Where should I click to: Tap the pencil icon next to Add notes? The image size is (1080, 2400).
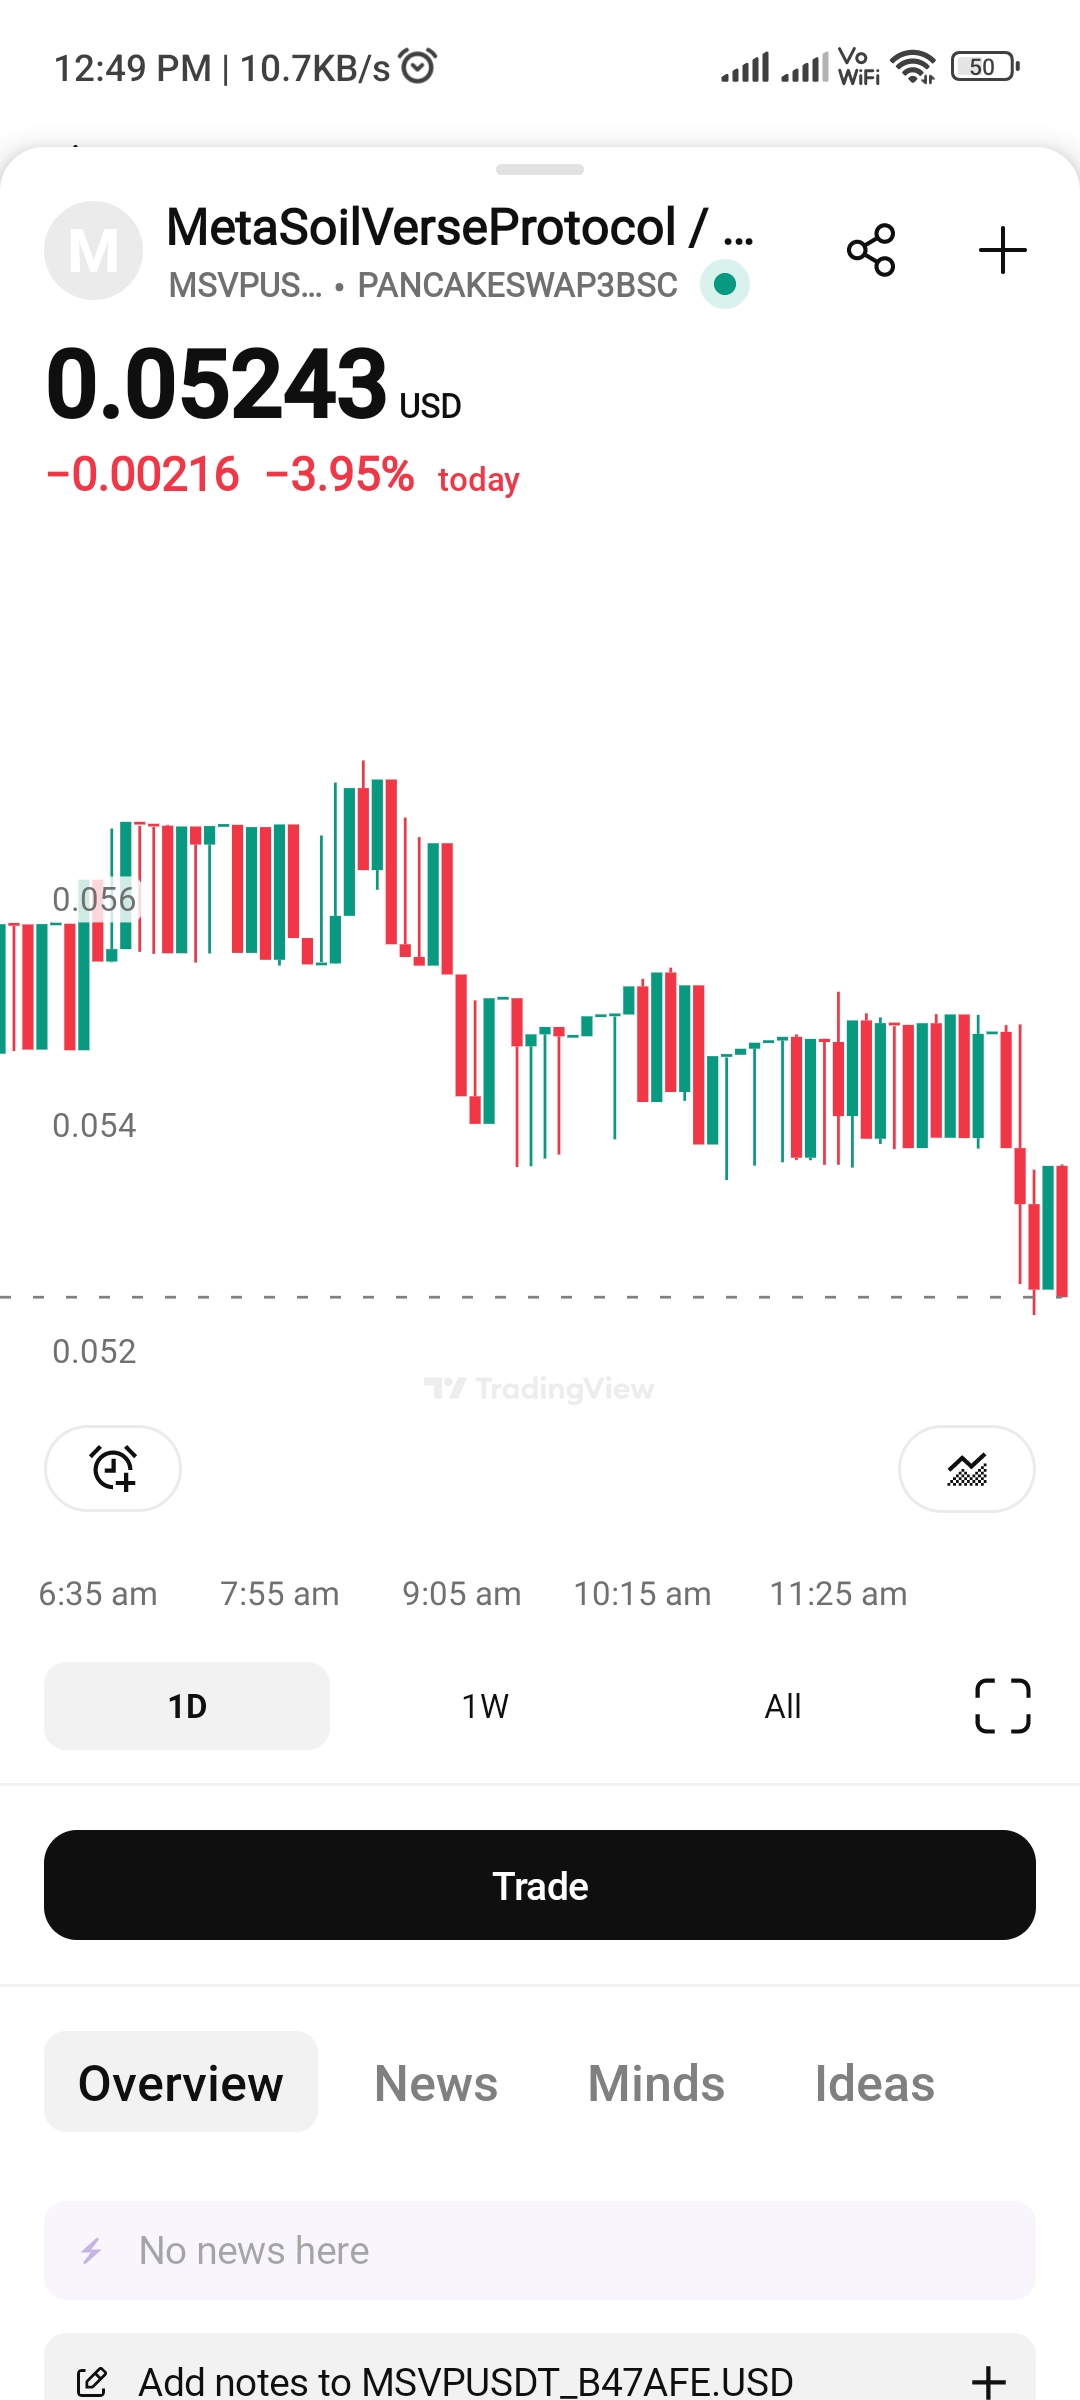tap(91, 2382)
